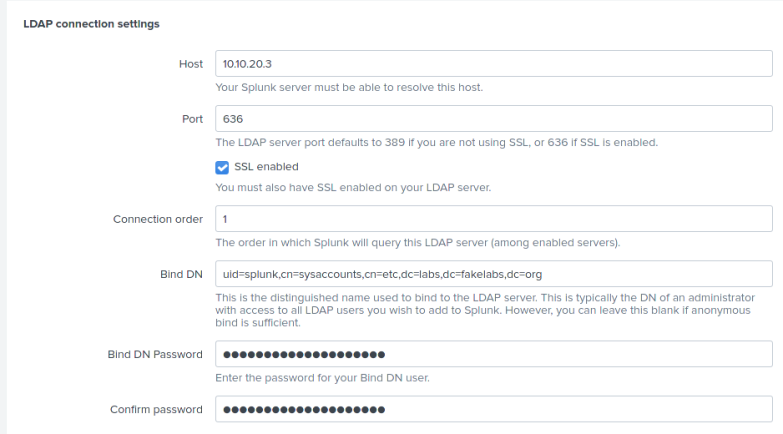
Task: Select the Connection order input field
Action: [x=493, y=219]
